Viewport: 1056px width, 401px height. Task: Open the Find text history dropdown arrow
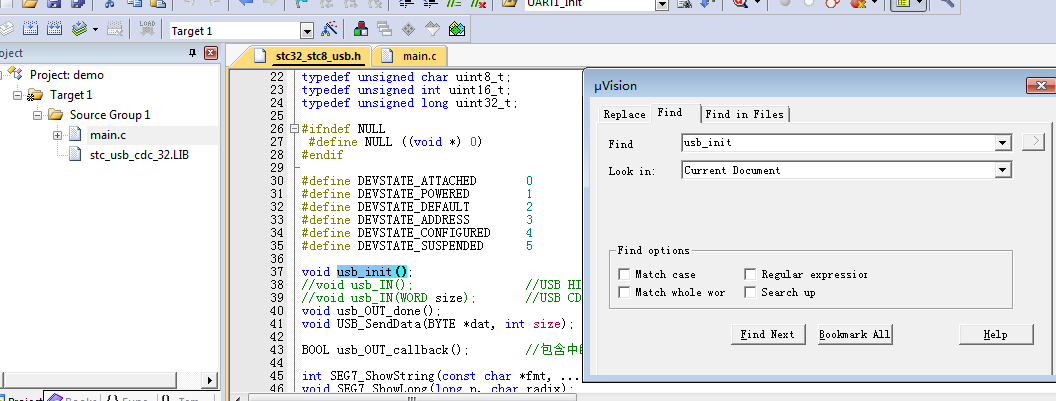1003,143
